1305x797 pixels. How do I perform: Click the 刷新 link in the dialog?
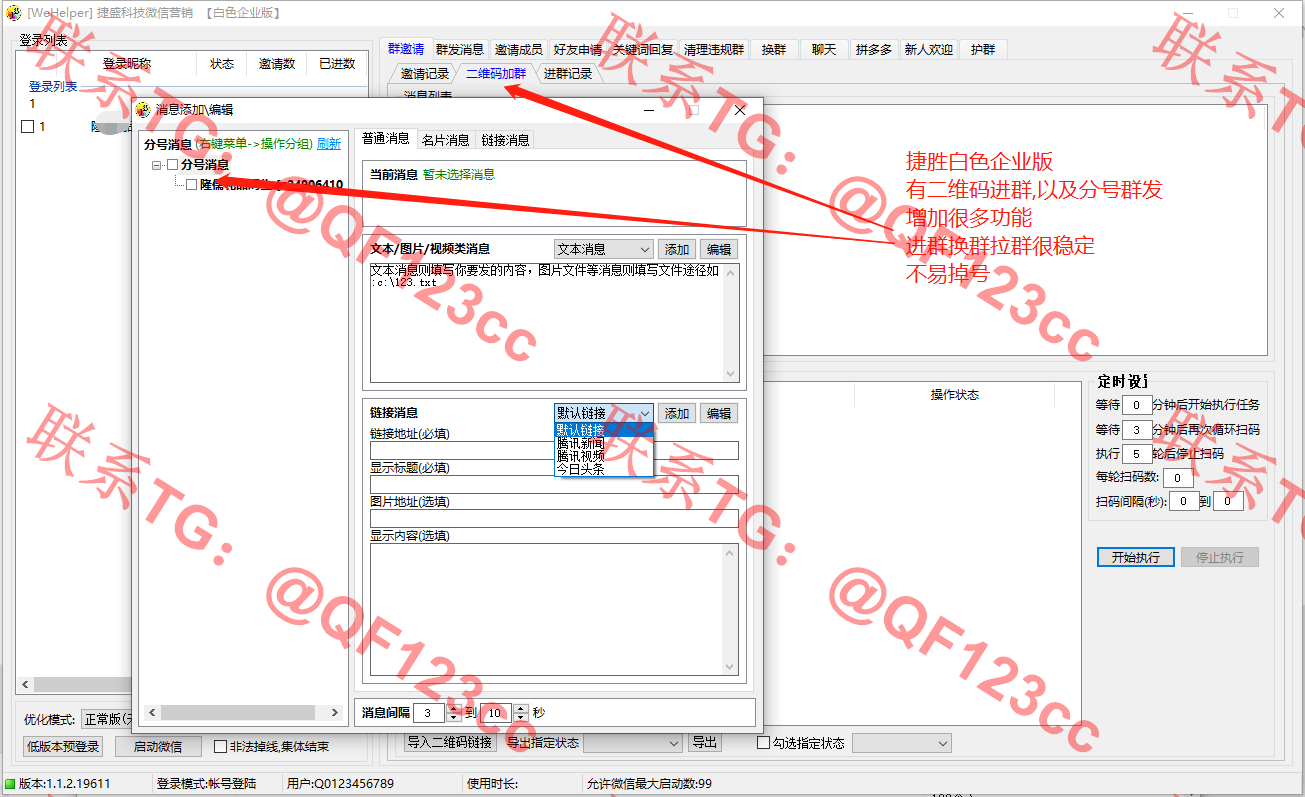329,144
